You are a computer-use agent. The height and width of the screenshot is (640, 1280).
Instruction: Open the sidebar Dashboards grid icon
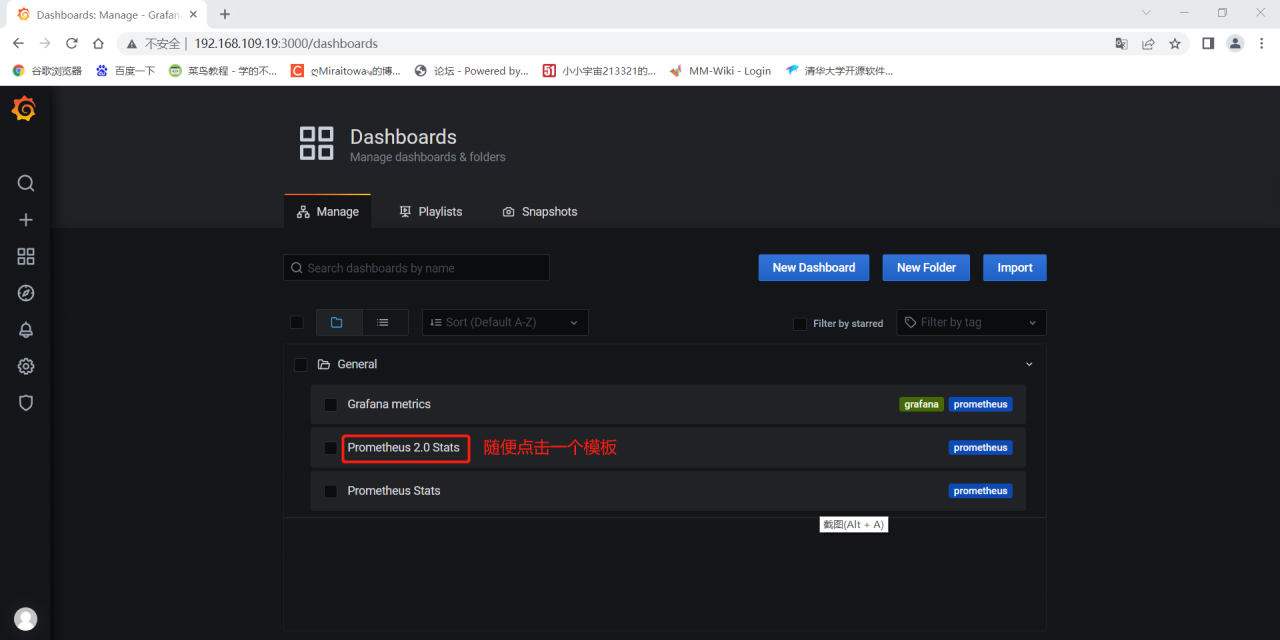point(26,257)
